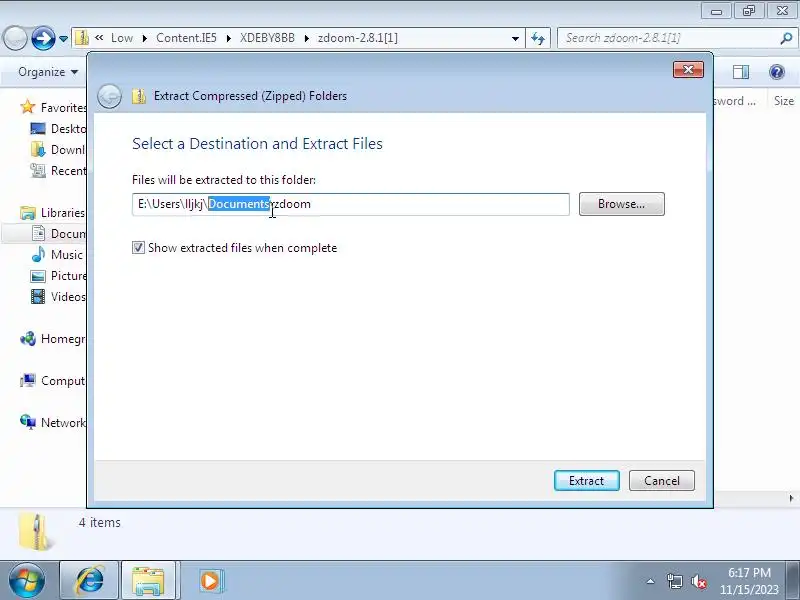This screenshot has width=800, height=600.
Task: Click the Explorer forward navigation arrow
Action: (x=43, y=38)
